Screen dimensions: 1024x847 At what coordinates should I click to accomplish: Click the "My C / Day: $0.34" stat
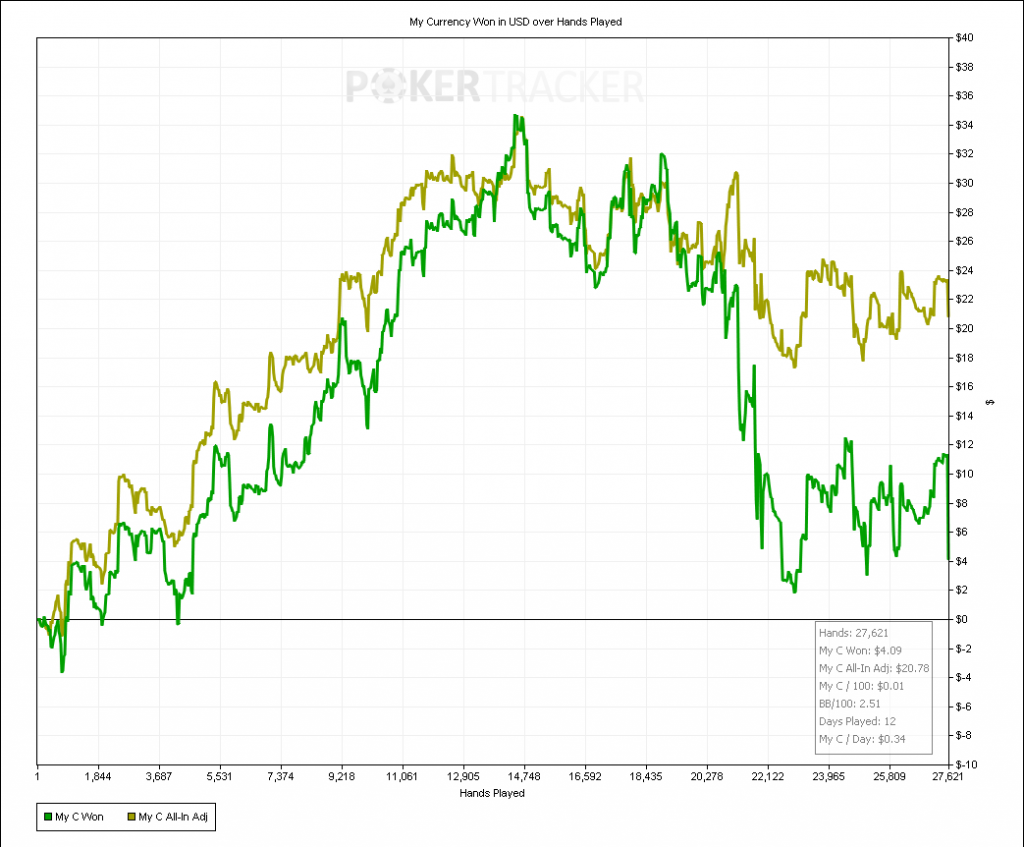click(862, 739)
